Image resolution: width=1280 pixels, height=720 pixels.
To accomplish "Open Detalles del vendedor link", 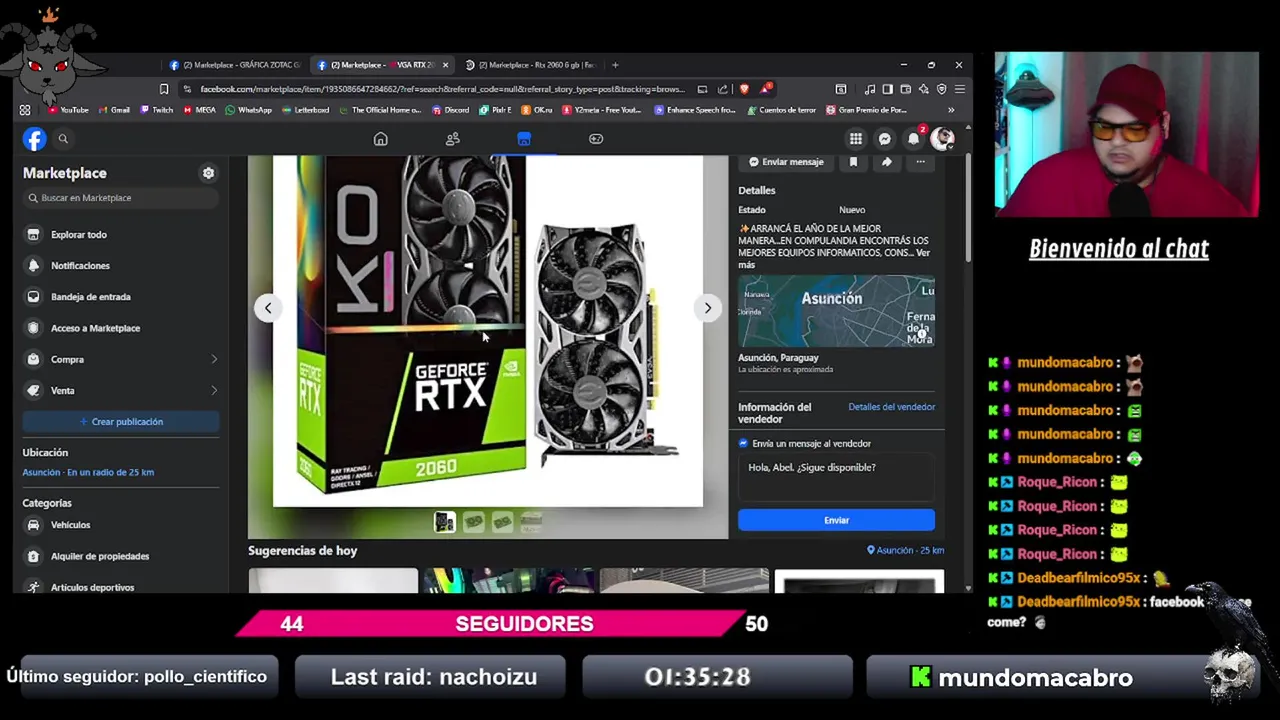I will click(892, 407).
